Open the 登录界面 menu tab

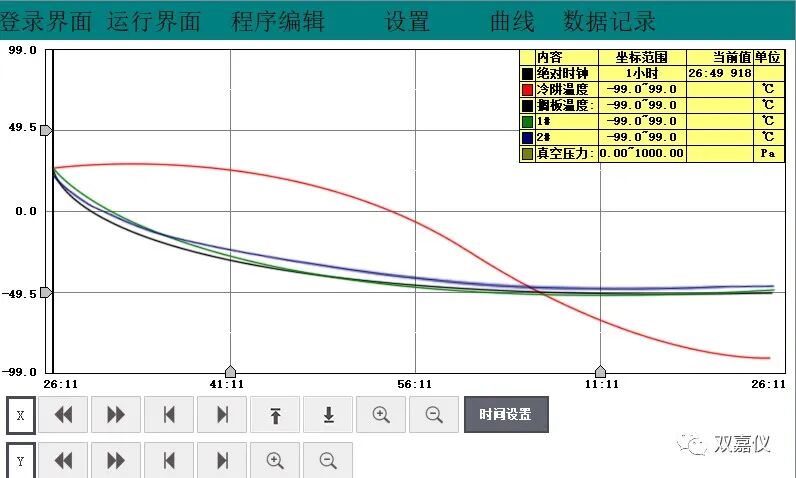click(45, 21)
